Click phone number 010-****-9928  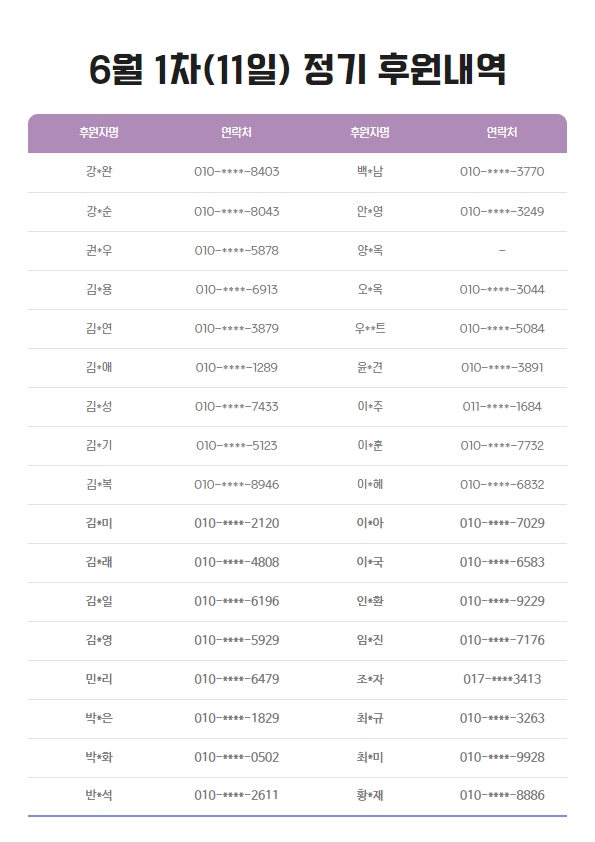pyautogui.click(x=502, y=757)
